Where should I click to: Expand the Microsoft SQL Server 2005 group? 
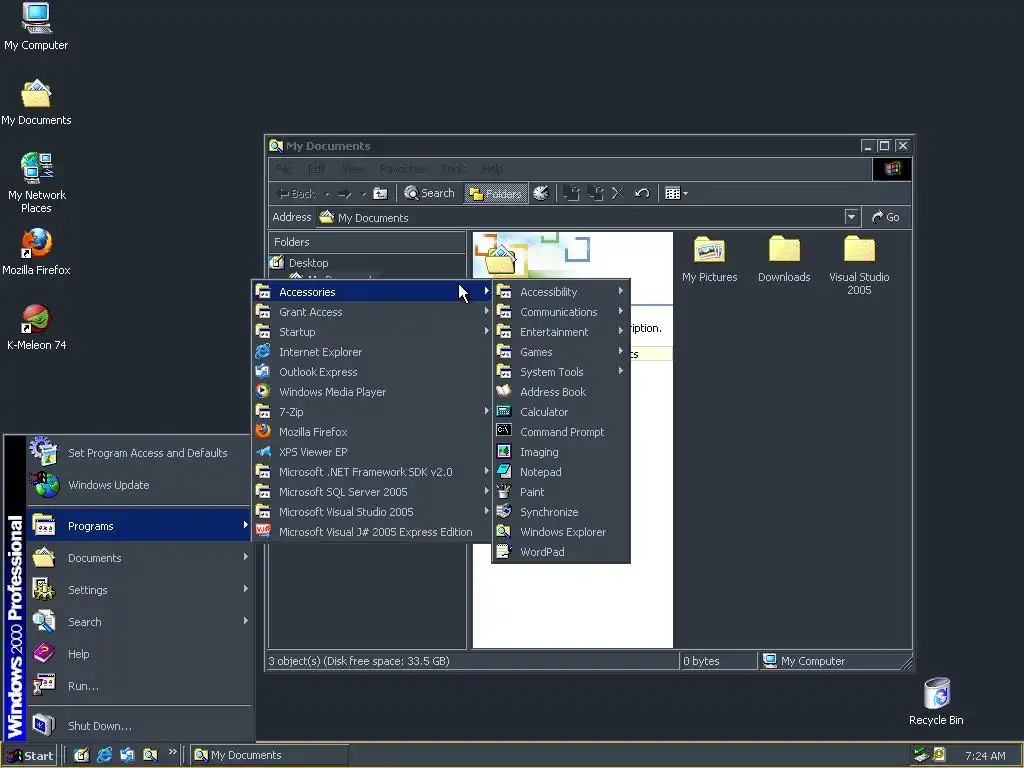pos(372,492)
